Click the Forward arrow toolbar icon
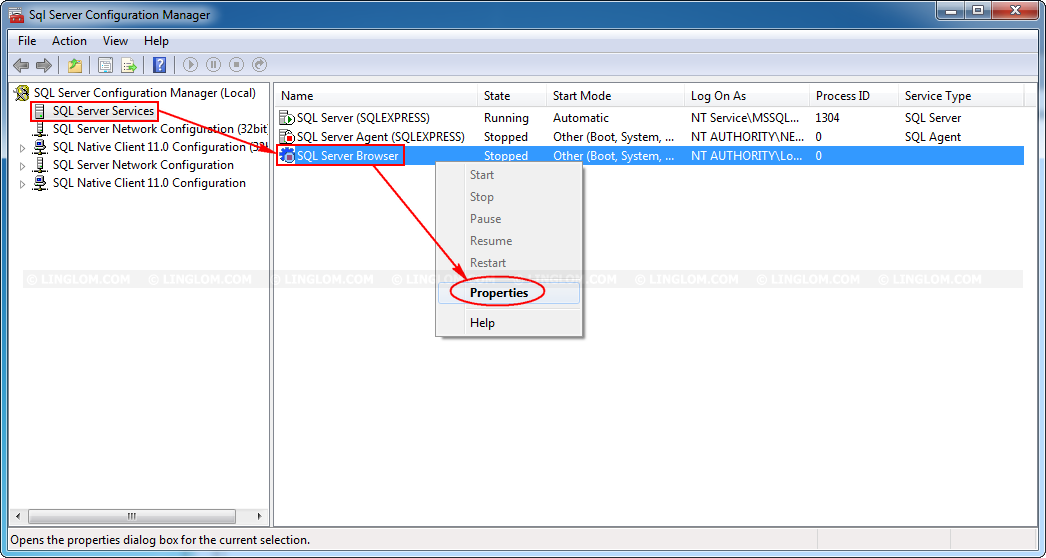The image size is (1046, 558). [44, 65]
